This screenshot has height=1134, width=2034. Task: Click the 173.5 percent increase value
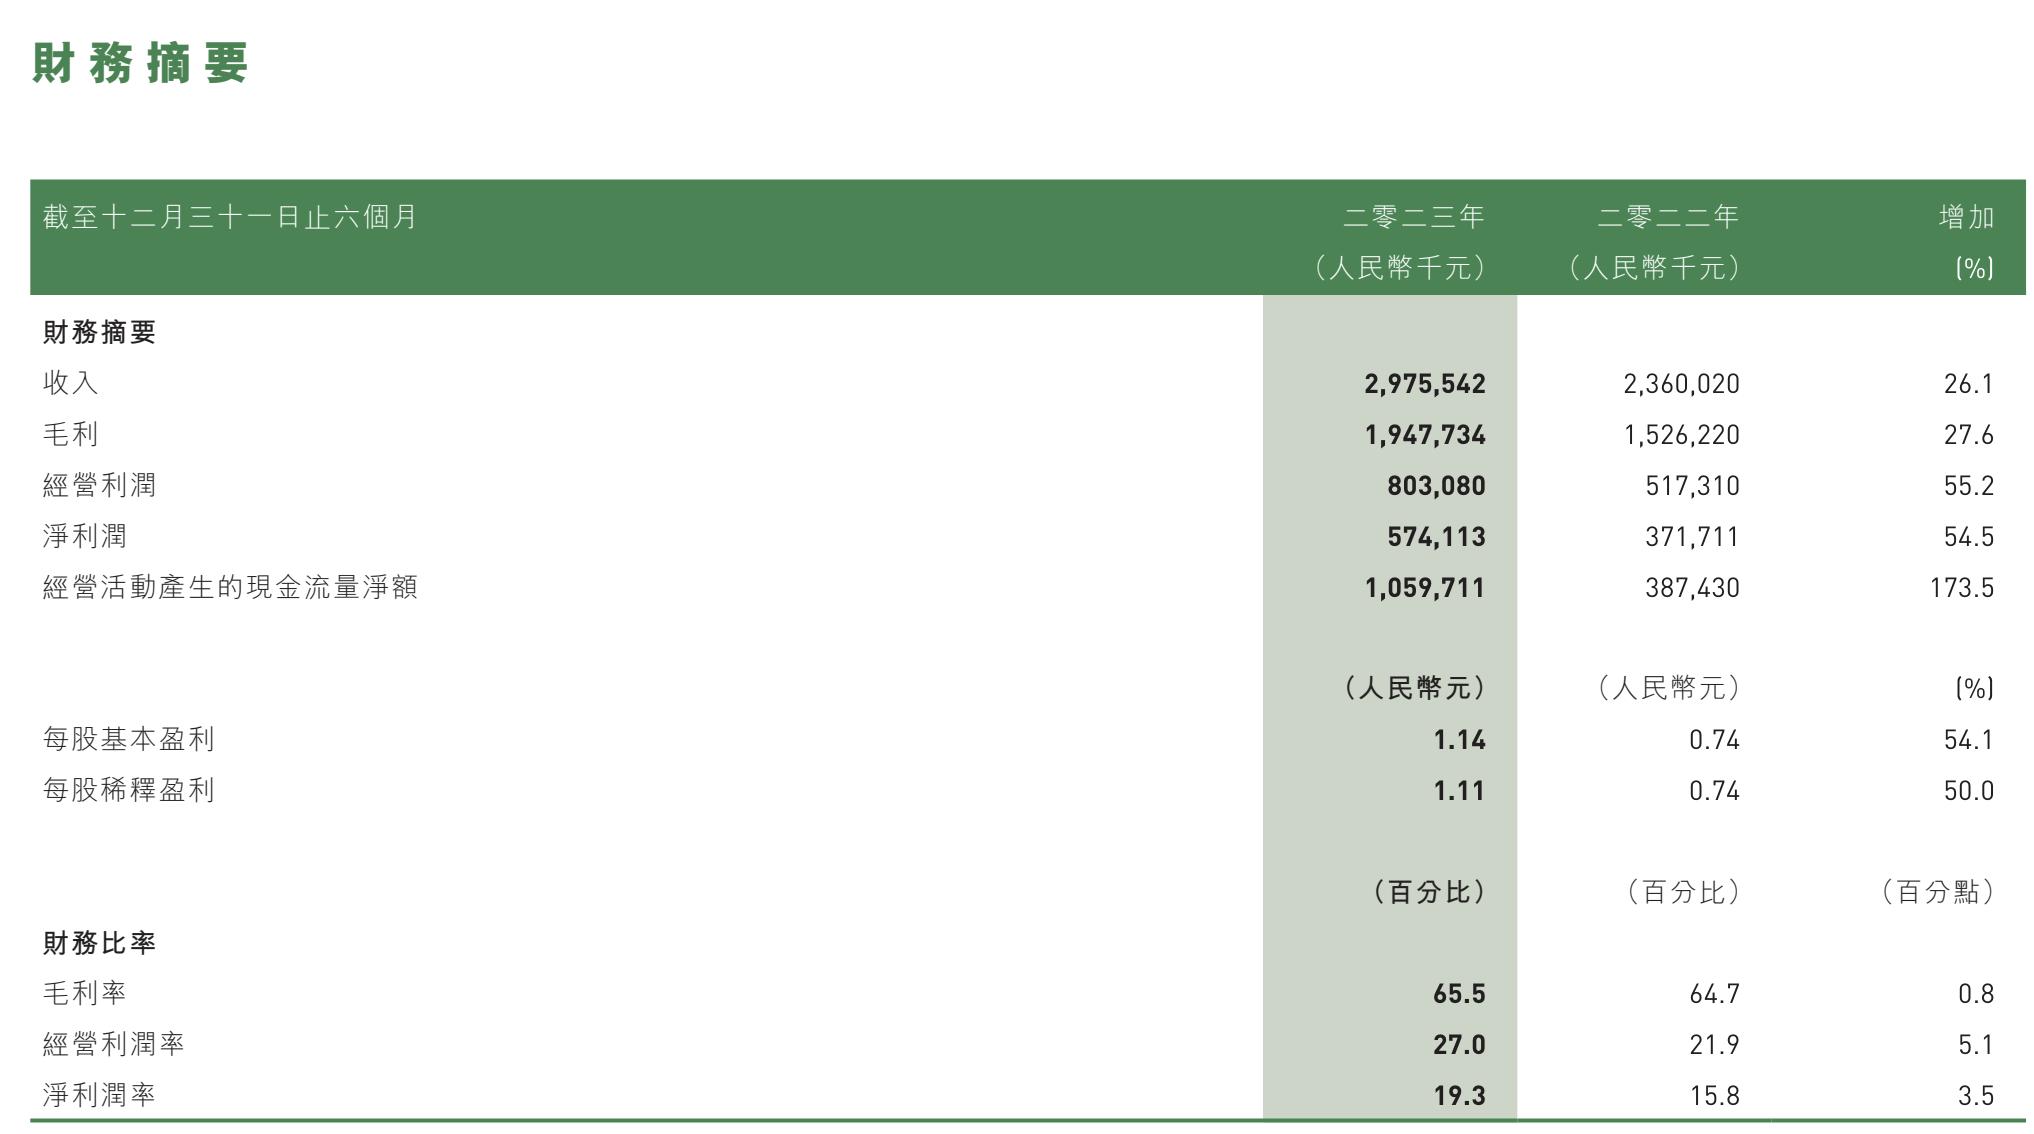1961,588
